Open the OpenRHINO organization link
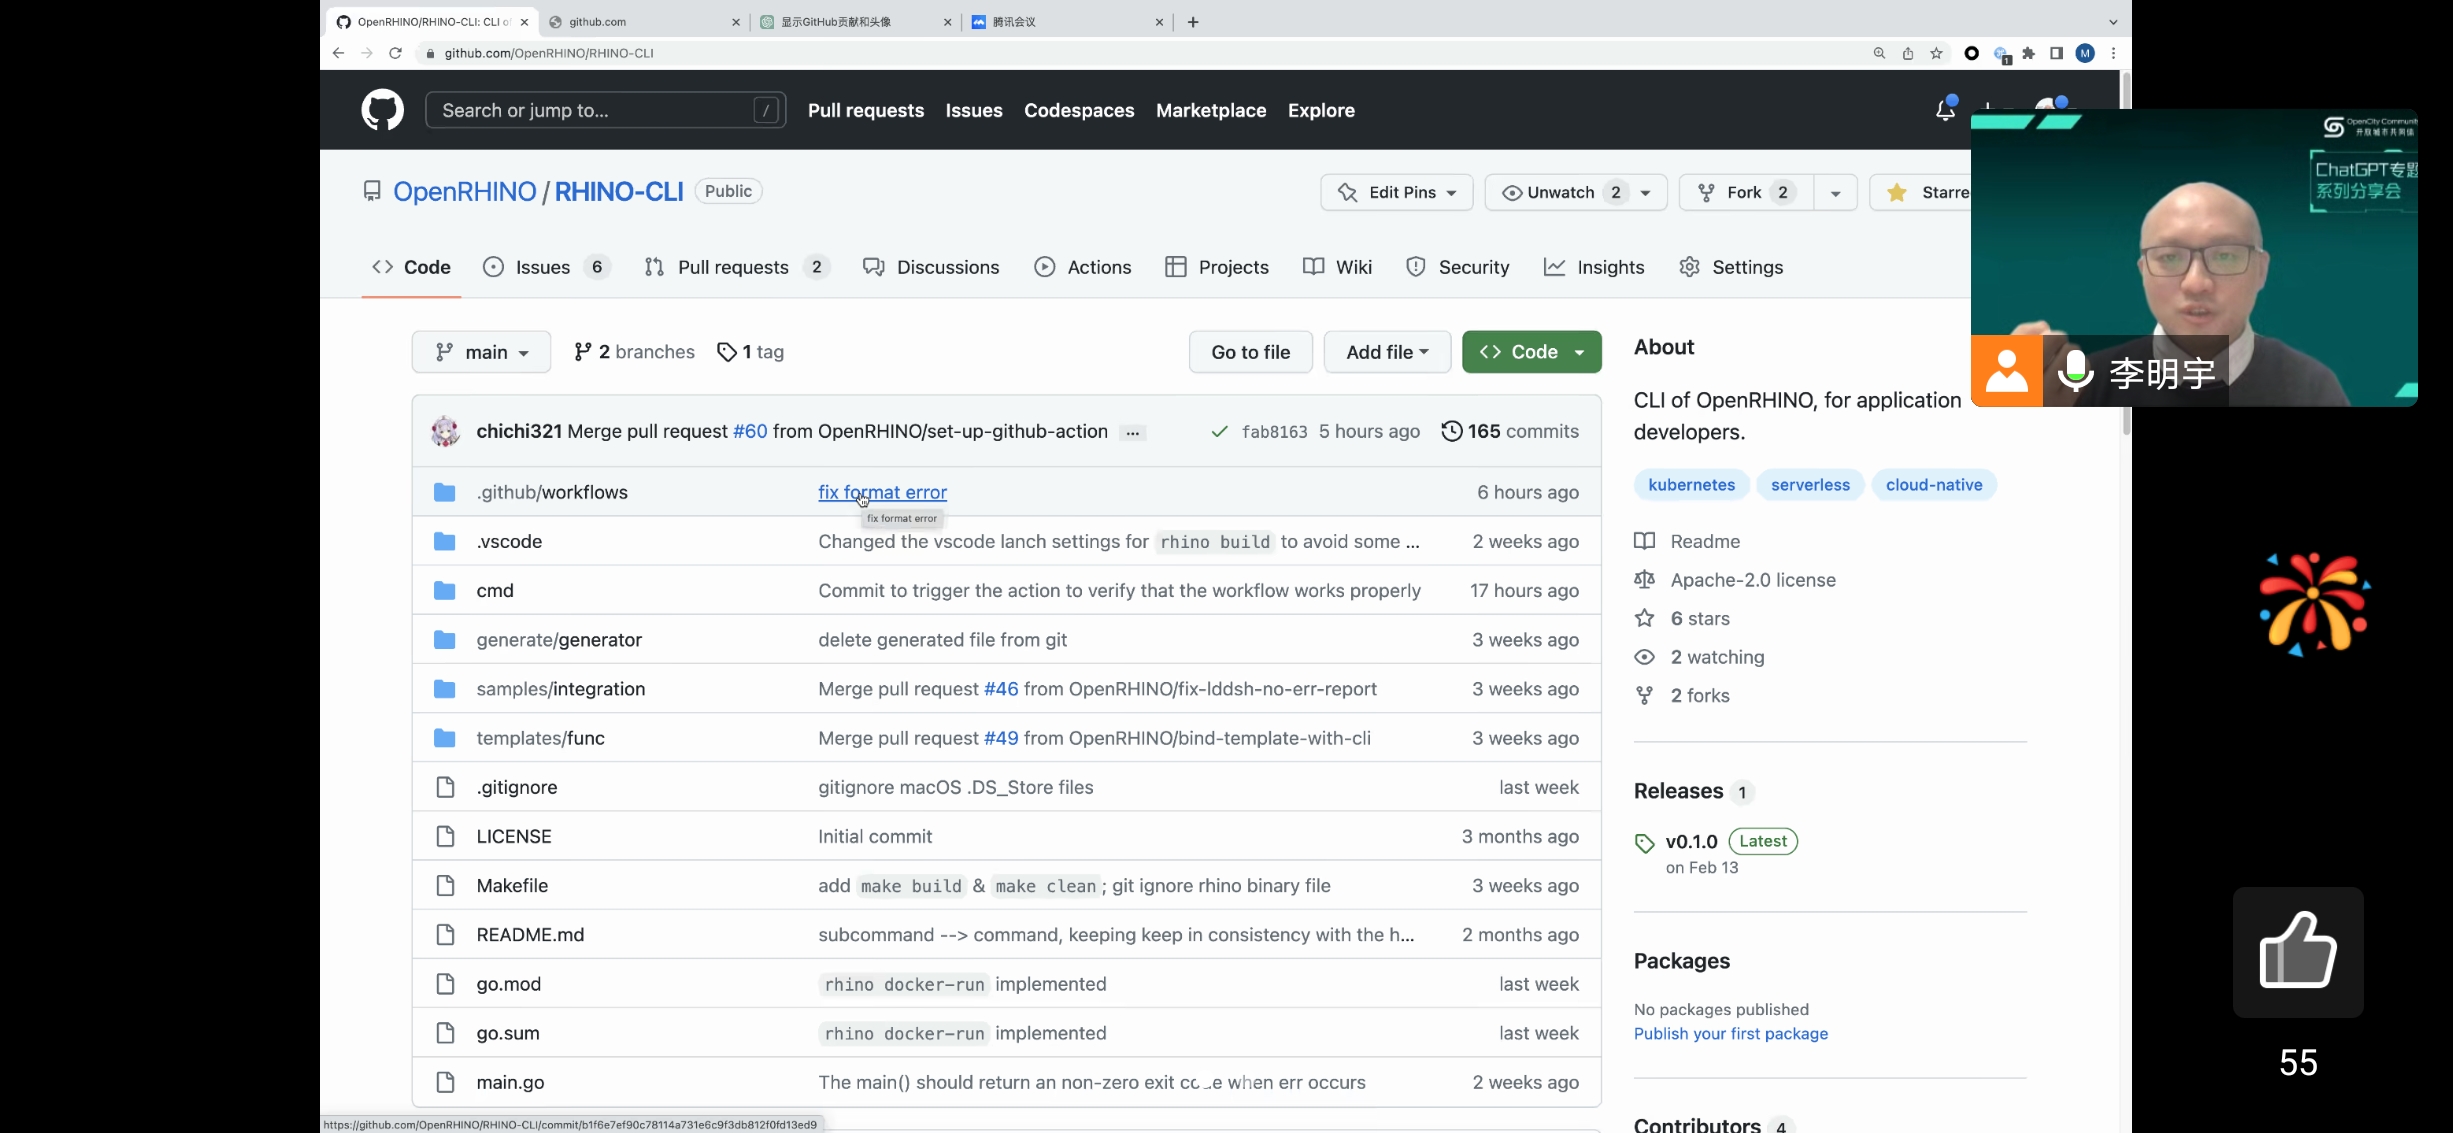This screenshot has width=2453, height=1133. (x=465, y=191)
